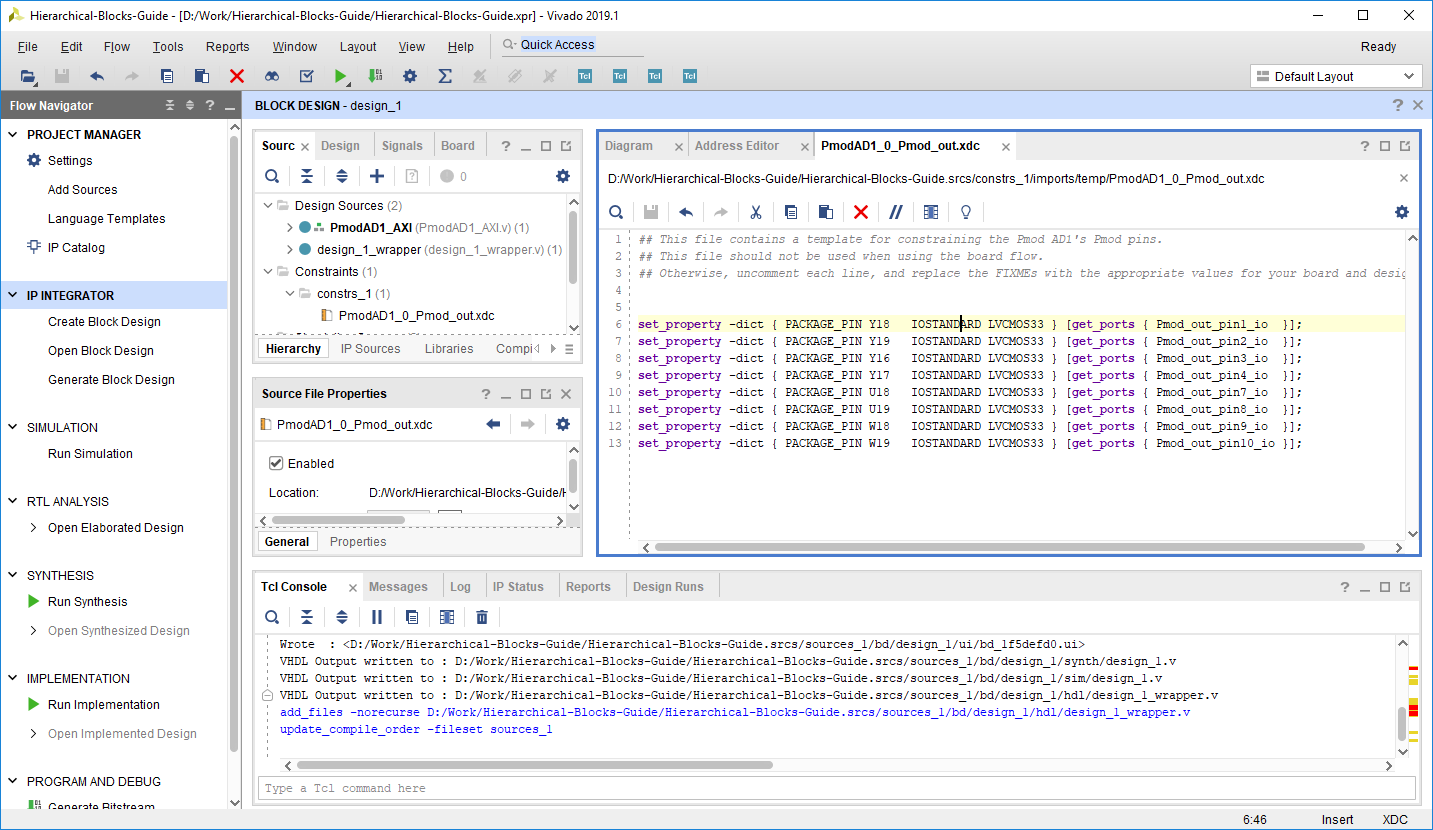
Task: Toggle line comment with the // icon
Action: pos(896,212)
